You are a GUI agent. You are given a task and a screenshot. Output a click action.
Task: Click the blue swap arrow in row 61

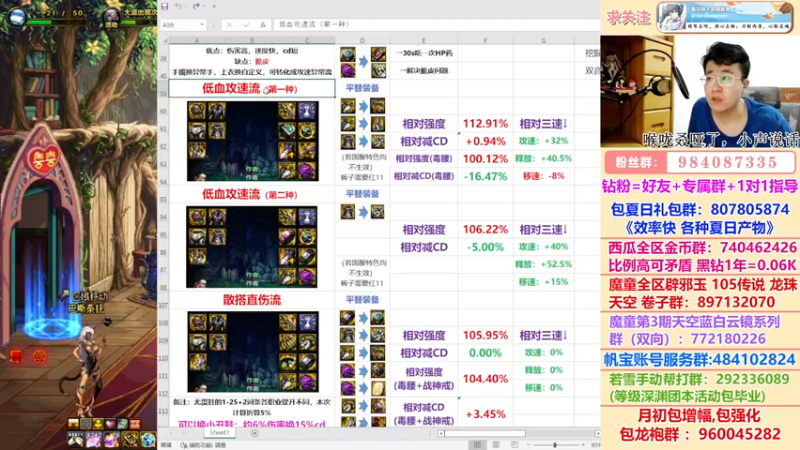[x=363, y=124]
